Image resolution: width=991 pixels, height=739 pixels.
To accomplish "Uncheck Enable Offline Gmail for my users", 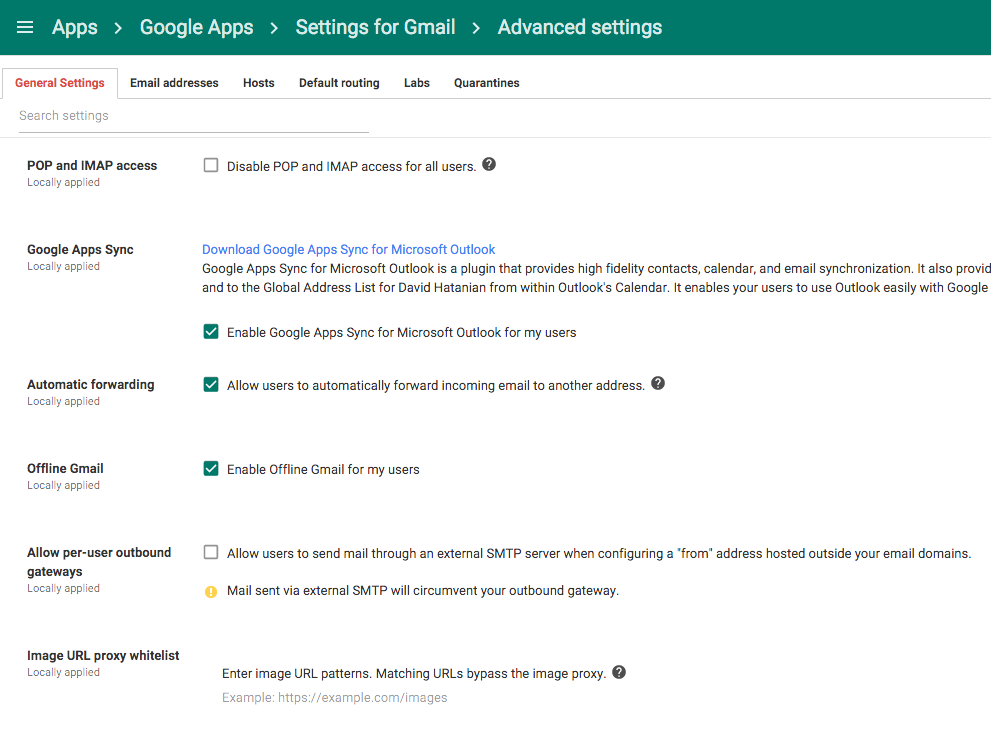I will 211,467.
